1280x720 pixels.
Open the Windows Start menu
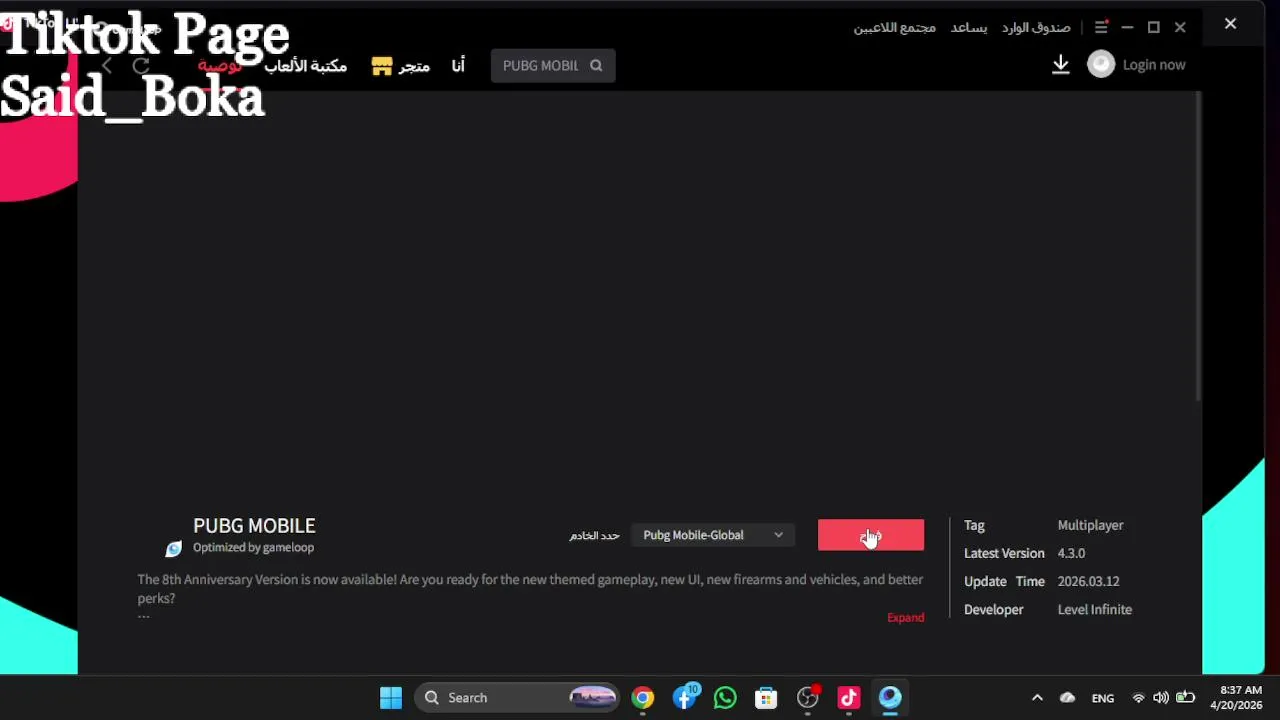point(391,698)
